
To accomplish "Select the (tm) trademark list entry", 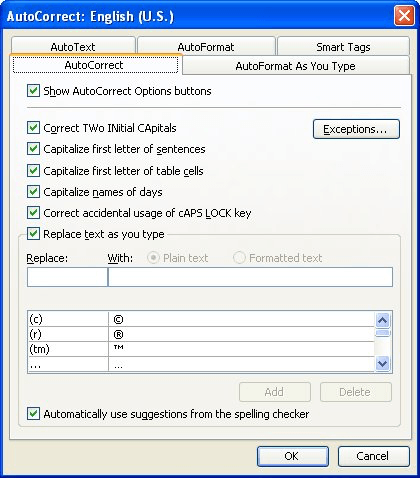I will (x=201, y=349).
